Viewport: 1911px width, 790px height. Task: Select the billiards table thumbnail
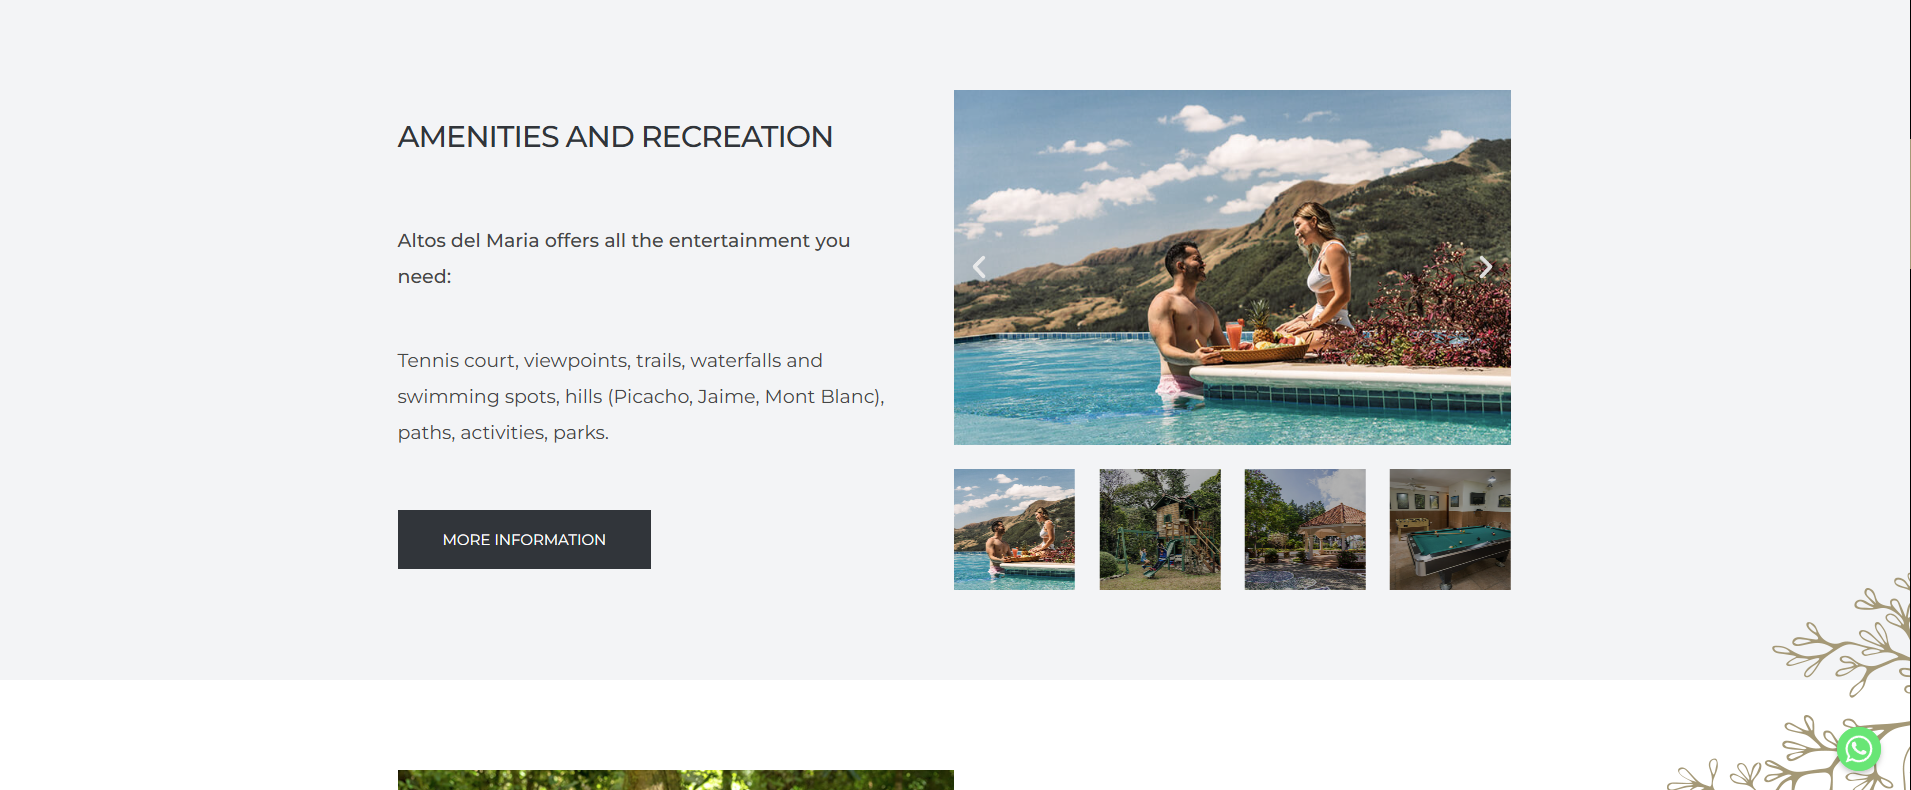(x=1450, y=529)
